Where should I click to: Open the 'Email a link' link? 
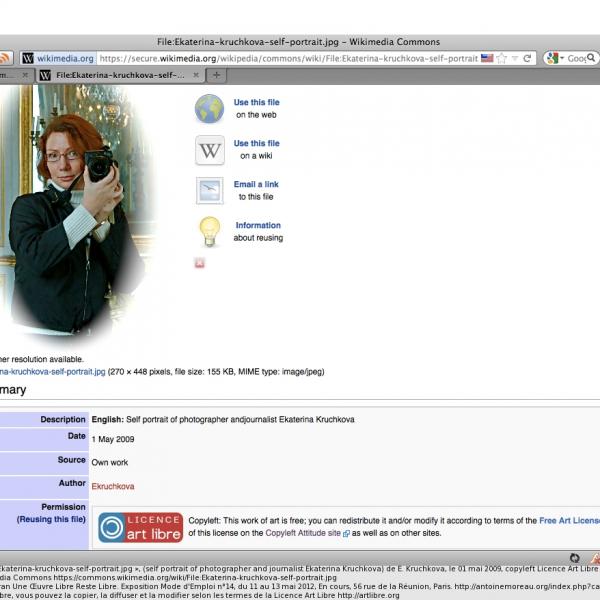pos(256,184)
